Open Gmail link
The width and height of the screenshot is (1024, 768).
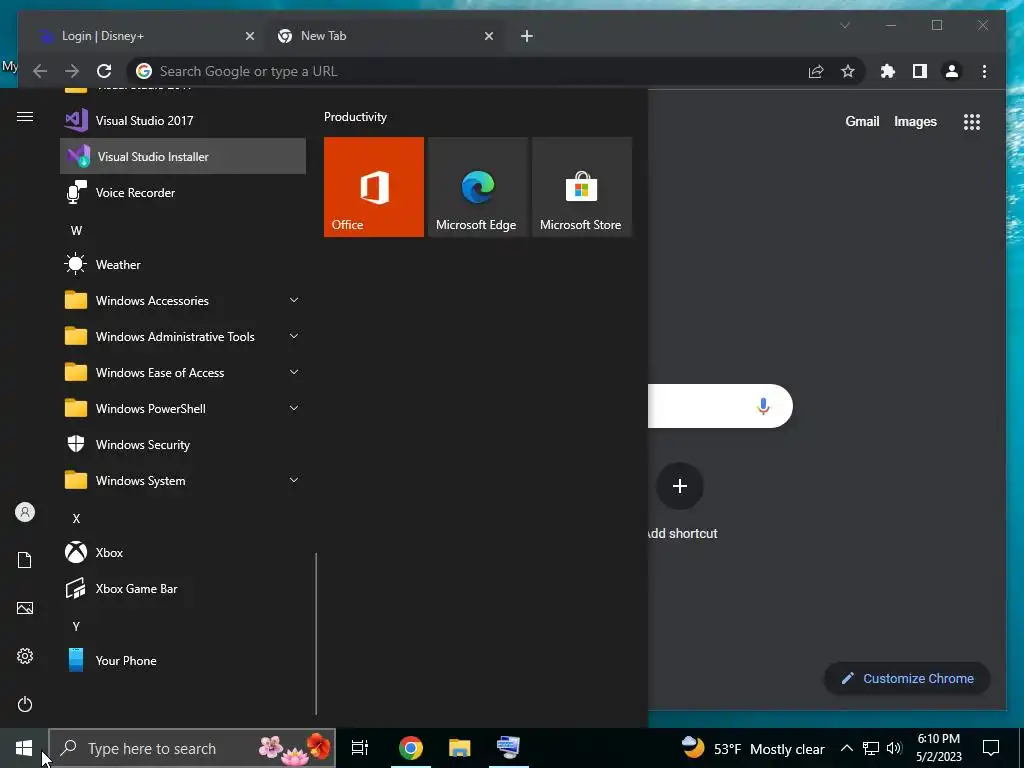tap(862, 121)
